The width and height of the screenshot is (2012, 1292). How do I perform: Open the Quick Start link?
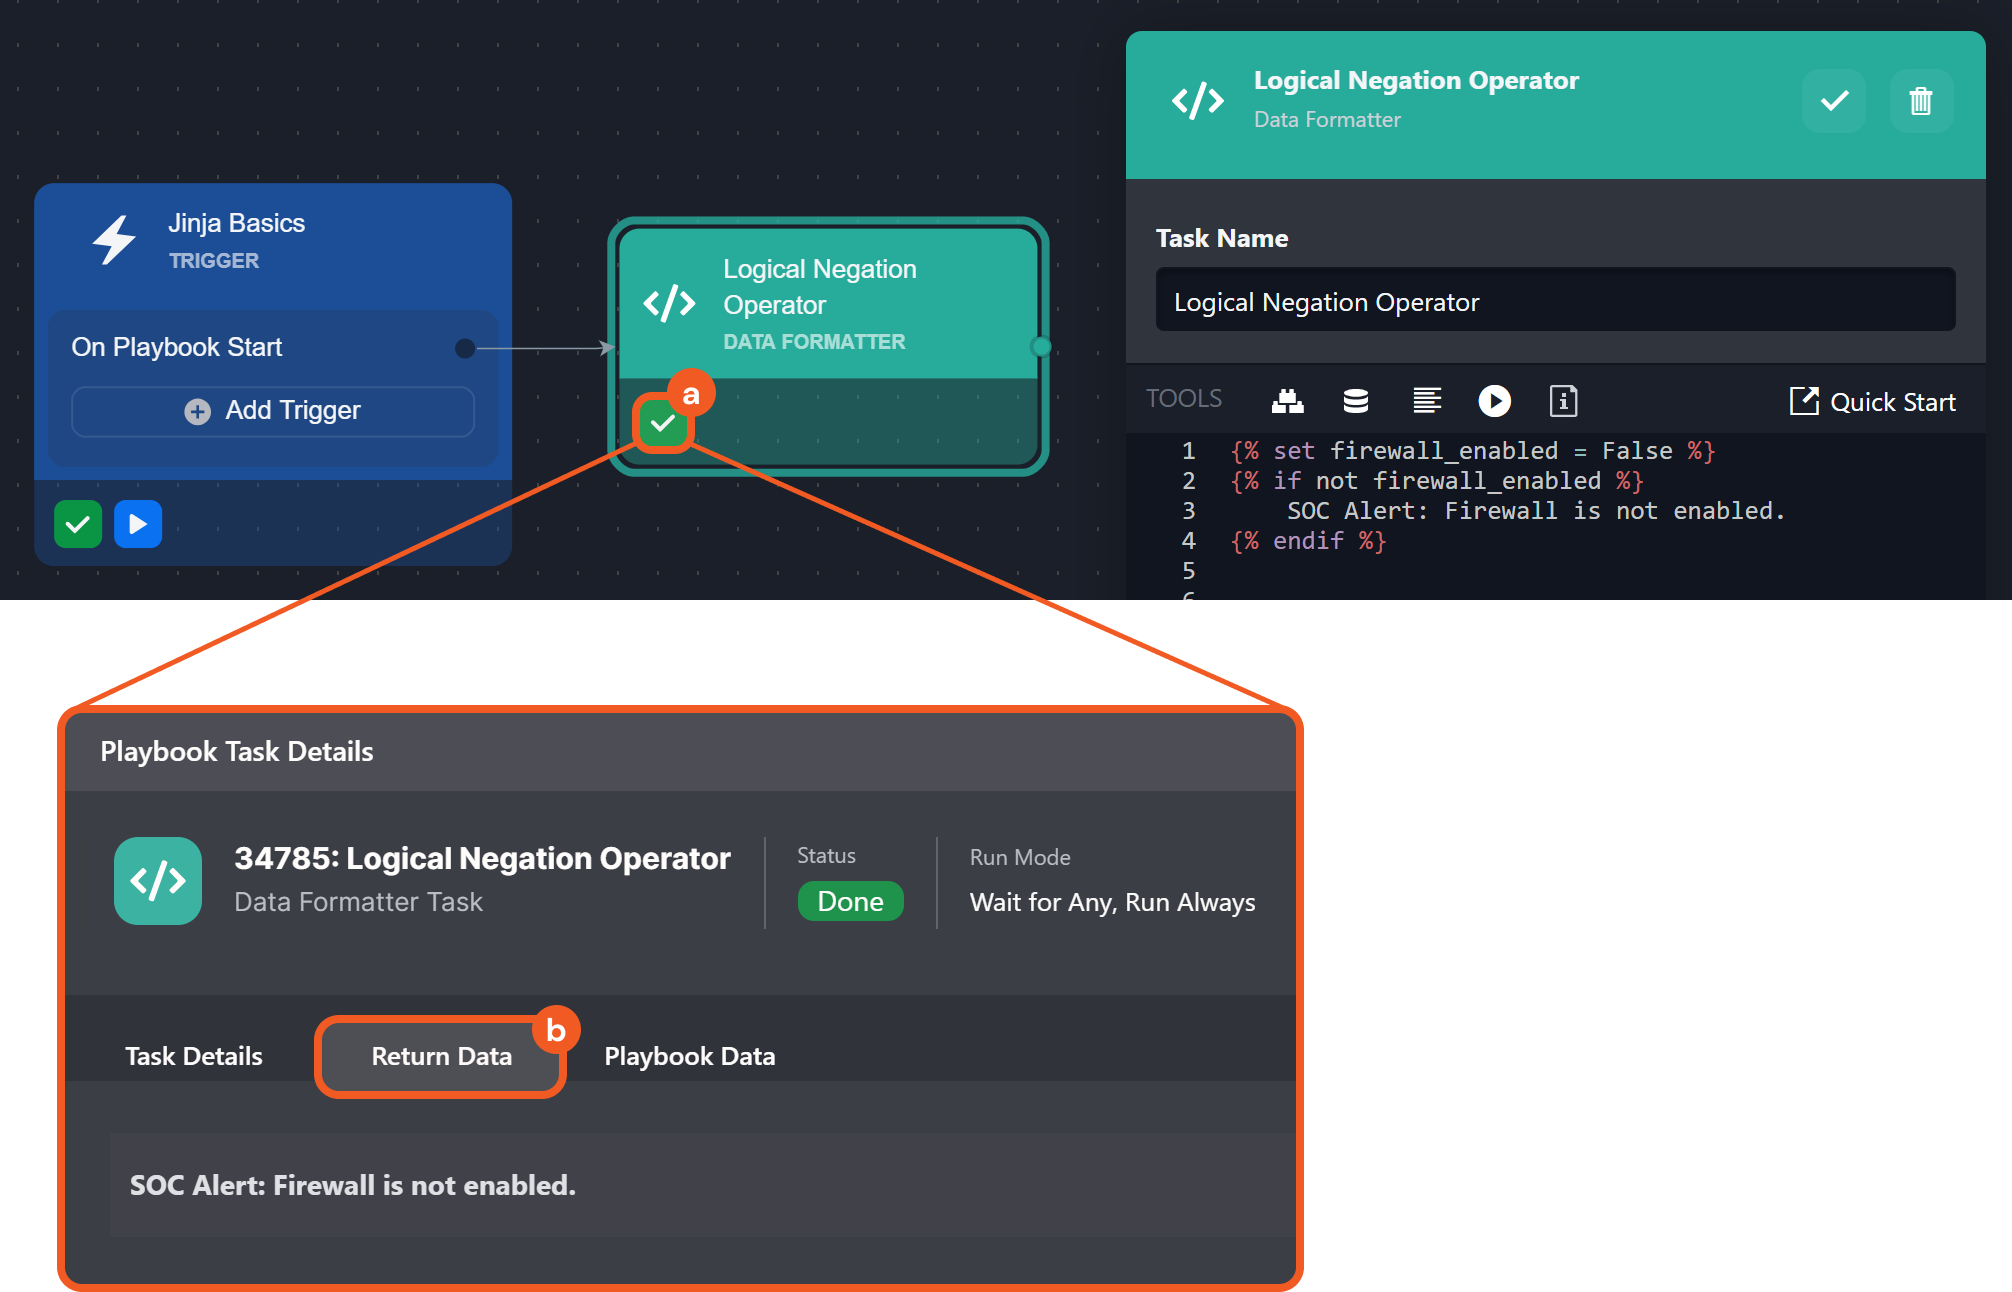click(x=1872, y=402)
